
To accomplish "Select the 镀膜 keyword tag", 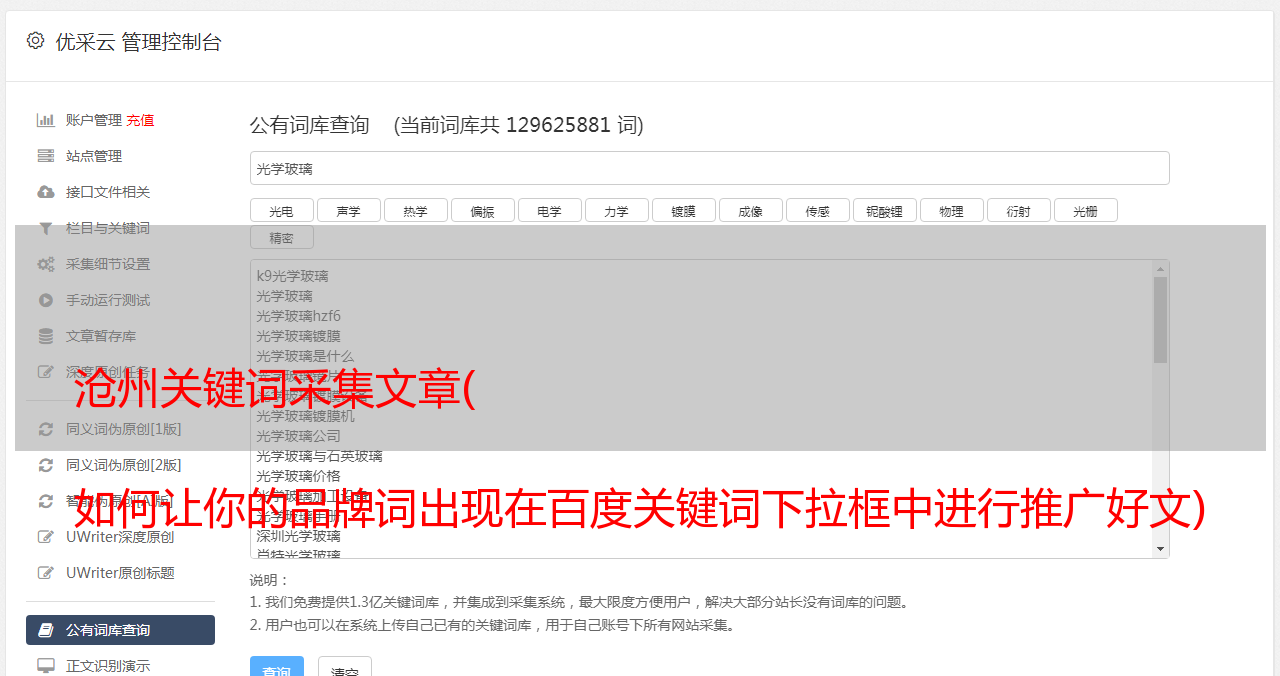I will (x=684, y=210).
